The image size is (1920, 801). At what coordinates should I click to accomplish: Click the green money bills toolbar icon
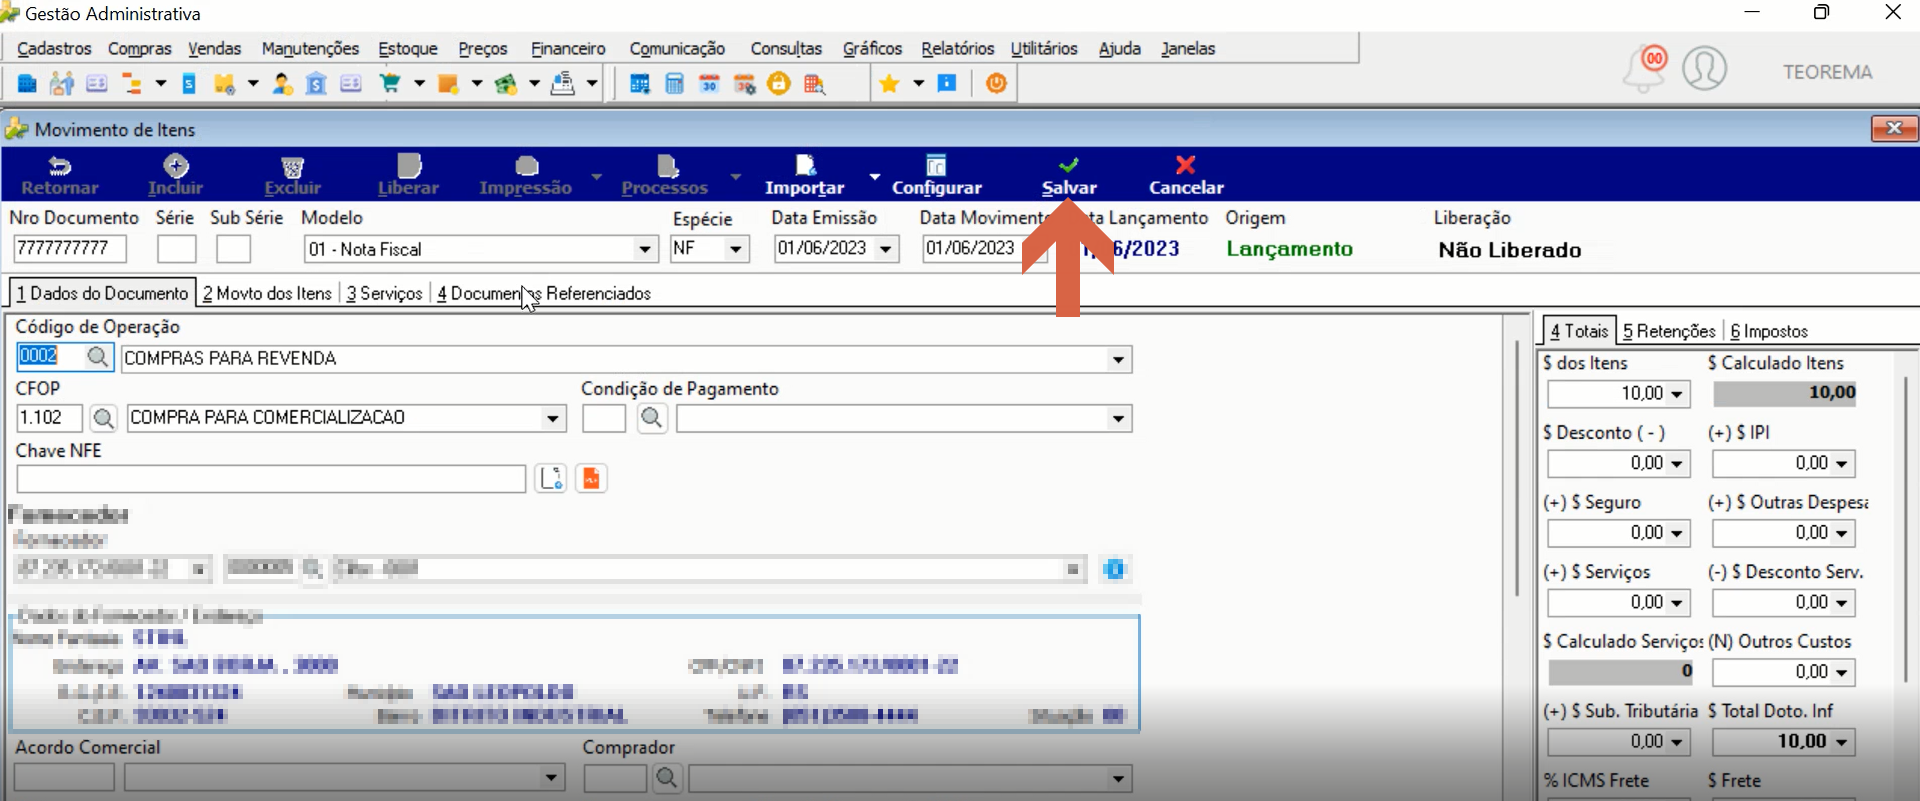pyautogui.click(x=506, y=84)
